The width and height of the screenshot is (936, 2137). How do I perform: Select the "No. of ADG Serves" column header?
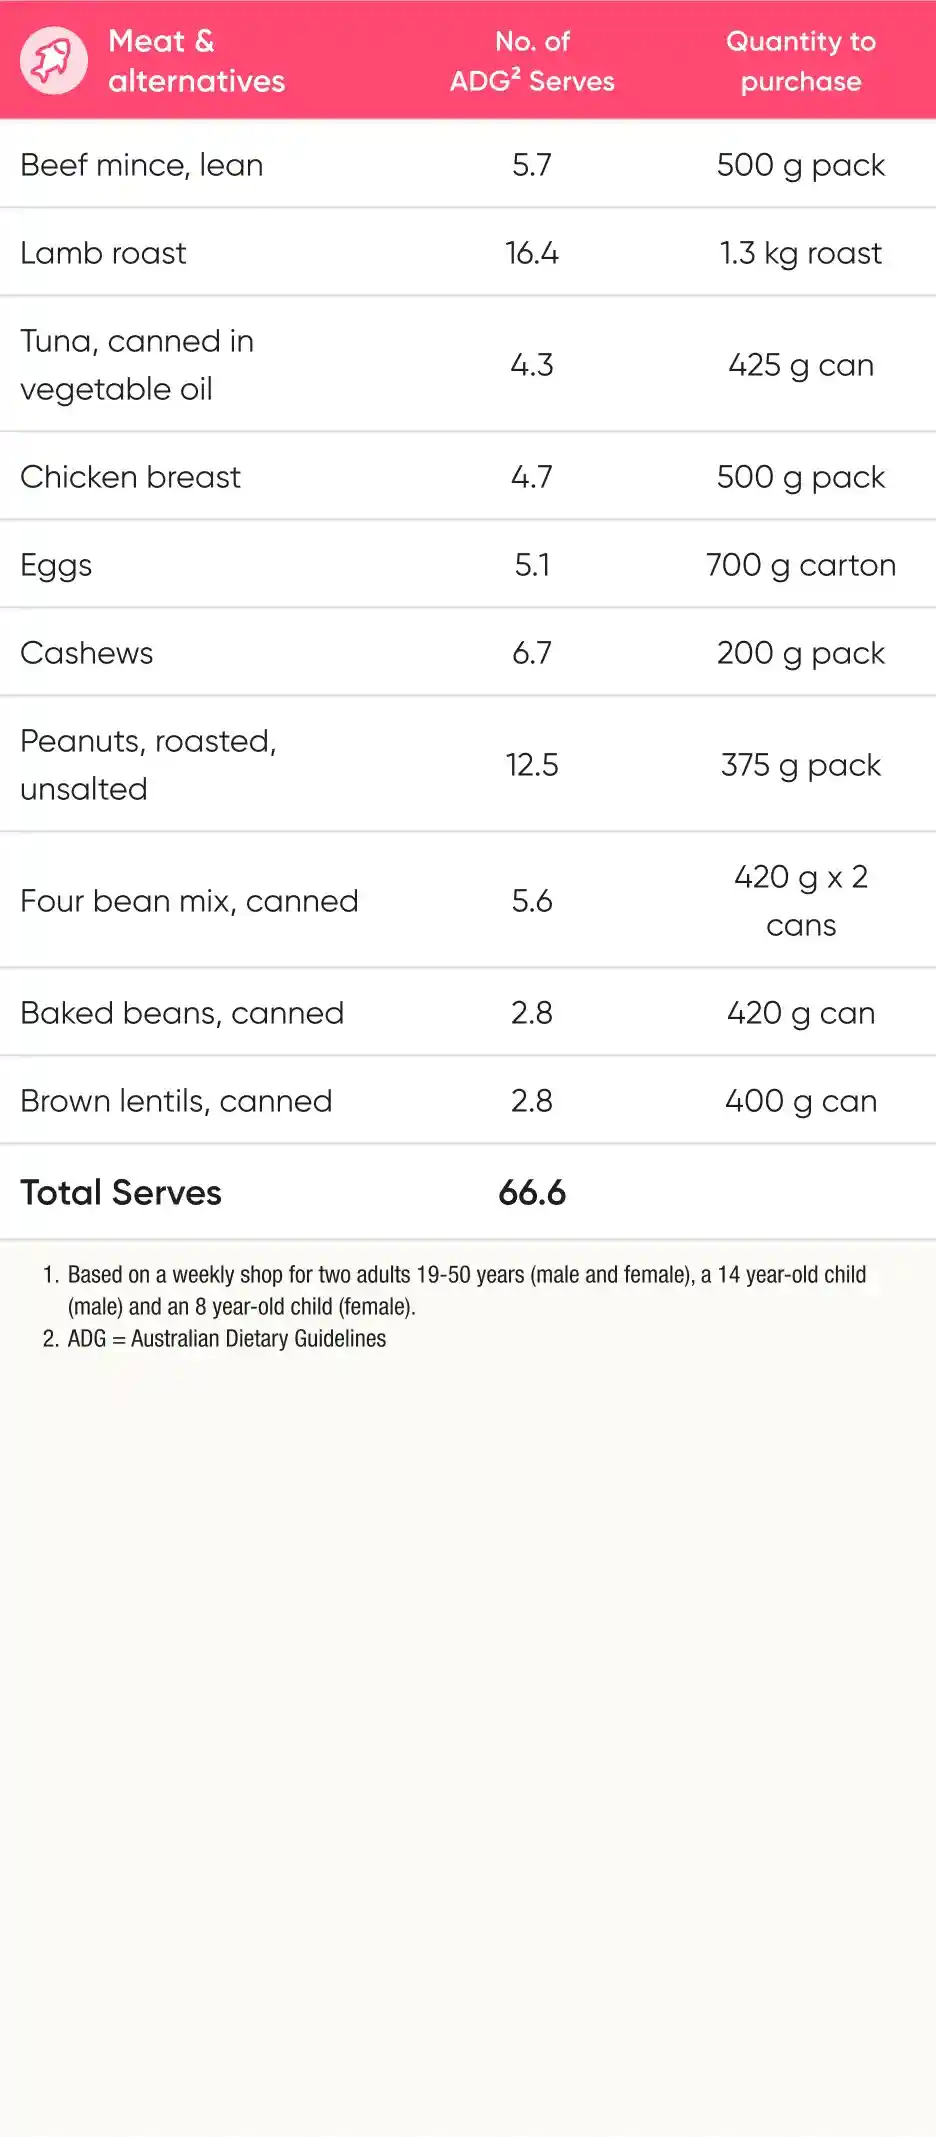(532, 61)
